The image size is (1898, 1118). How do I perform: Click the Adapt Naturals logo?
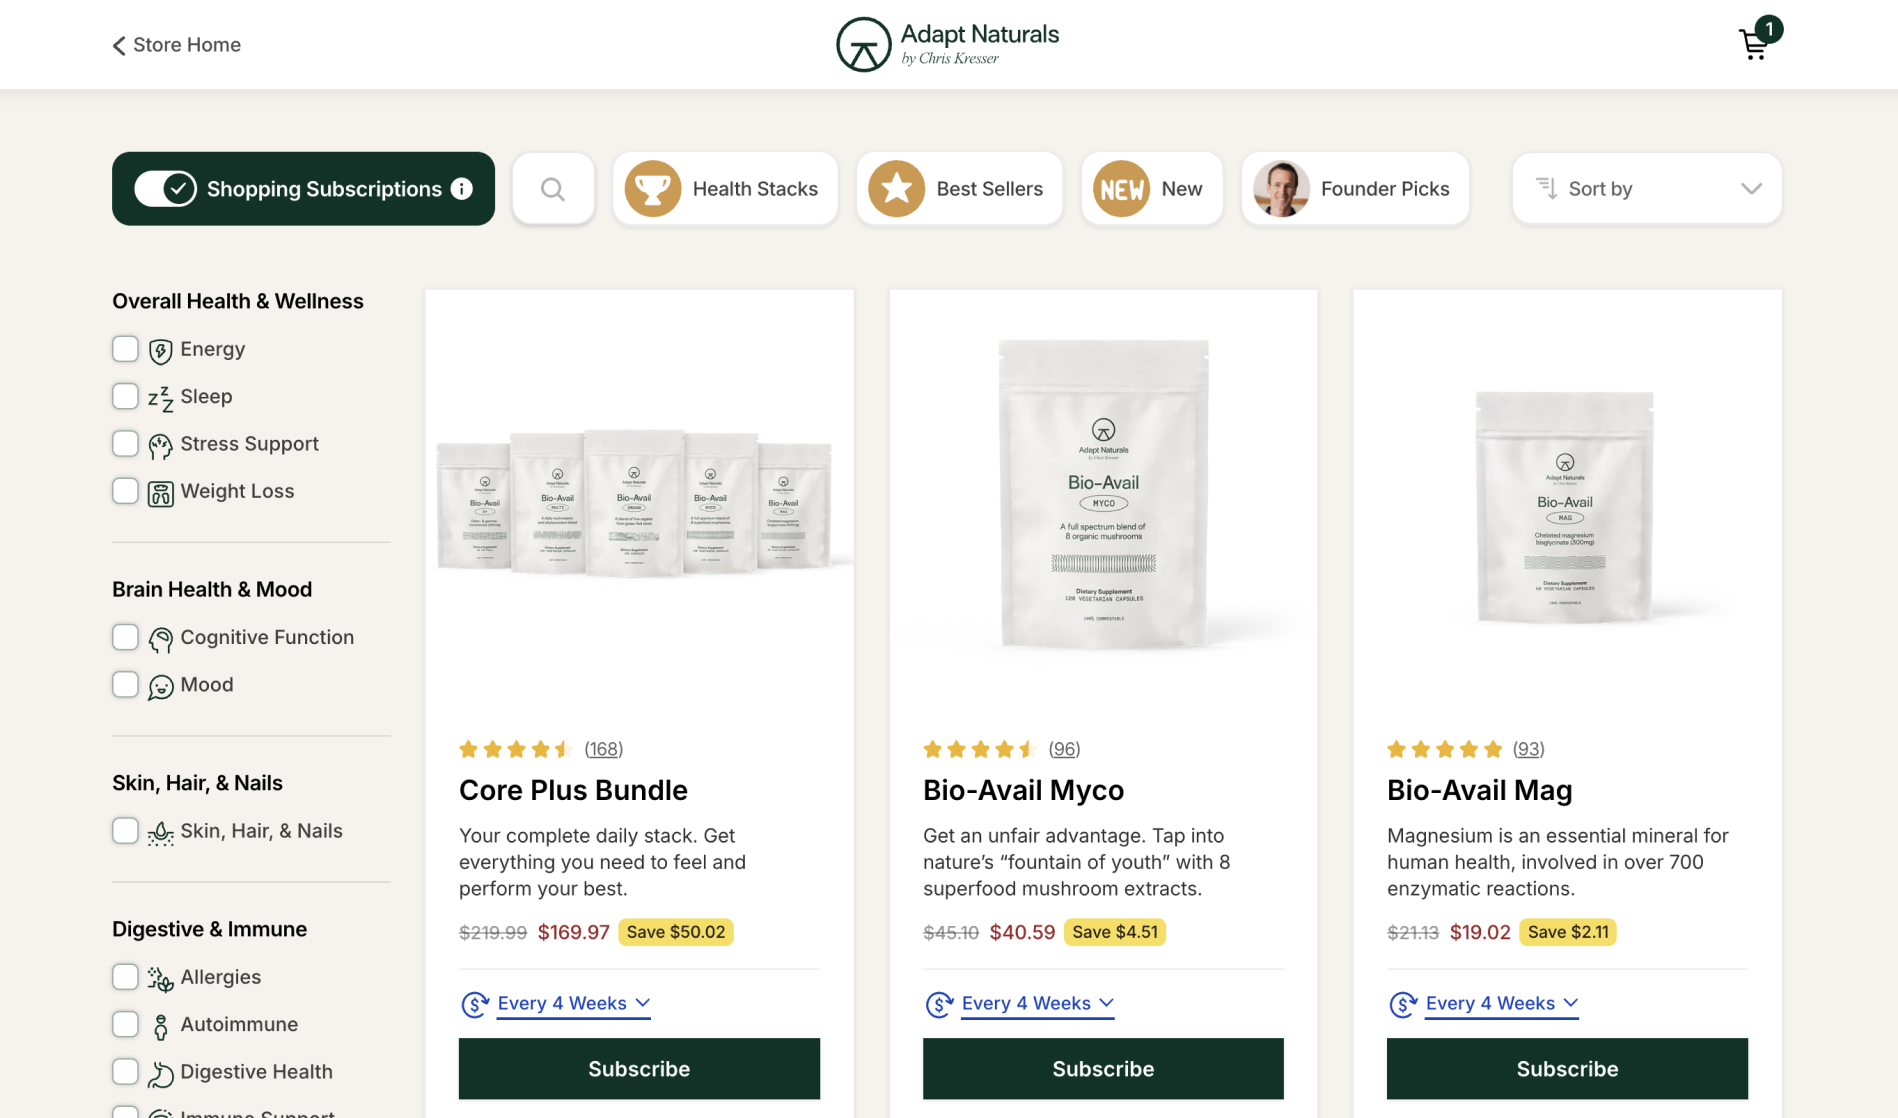[x=947, y=44]
